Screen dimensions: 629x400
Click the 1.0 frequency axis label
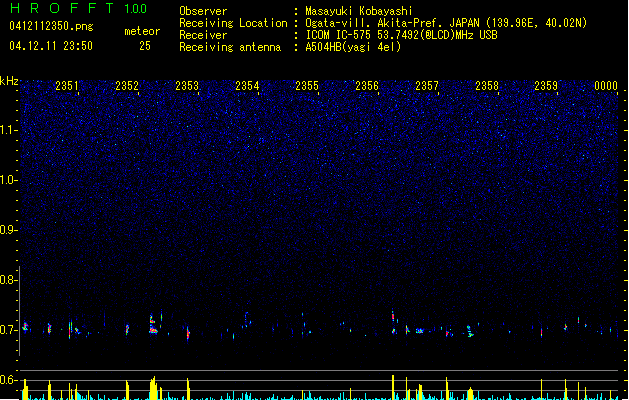(x=9, y=180)
